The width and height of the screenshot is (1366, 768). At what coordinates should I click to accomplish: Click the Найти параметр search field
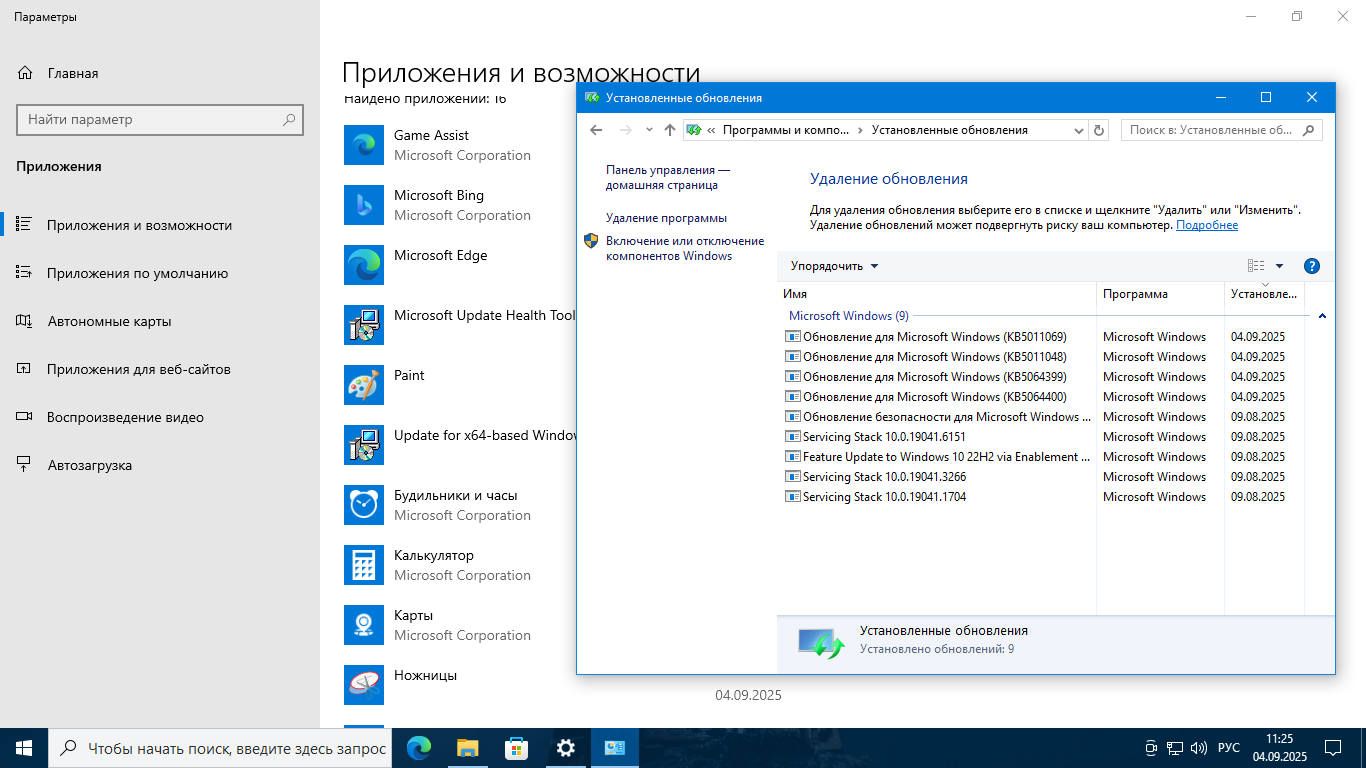(x=160, y=119)
